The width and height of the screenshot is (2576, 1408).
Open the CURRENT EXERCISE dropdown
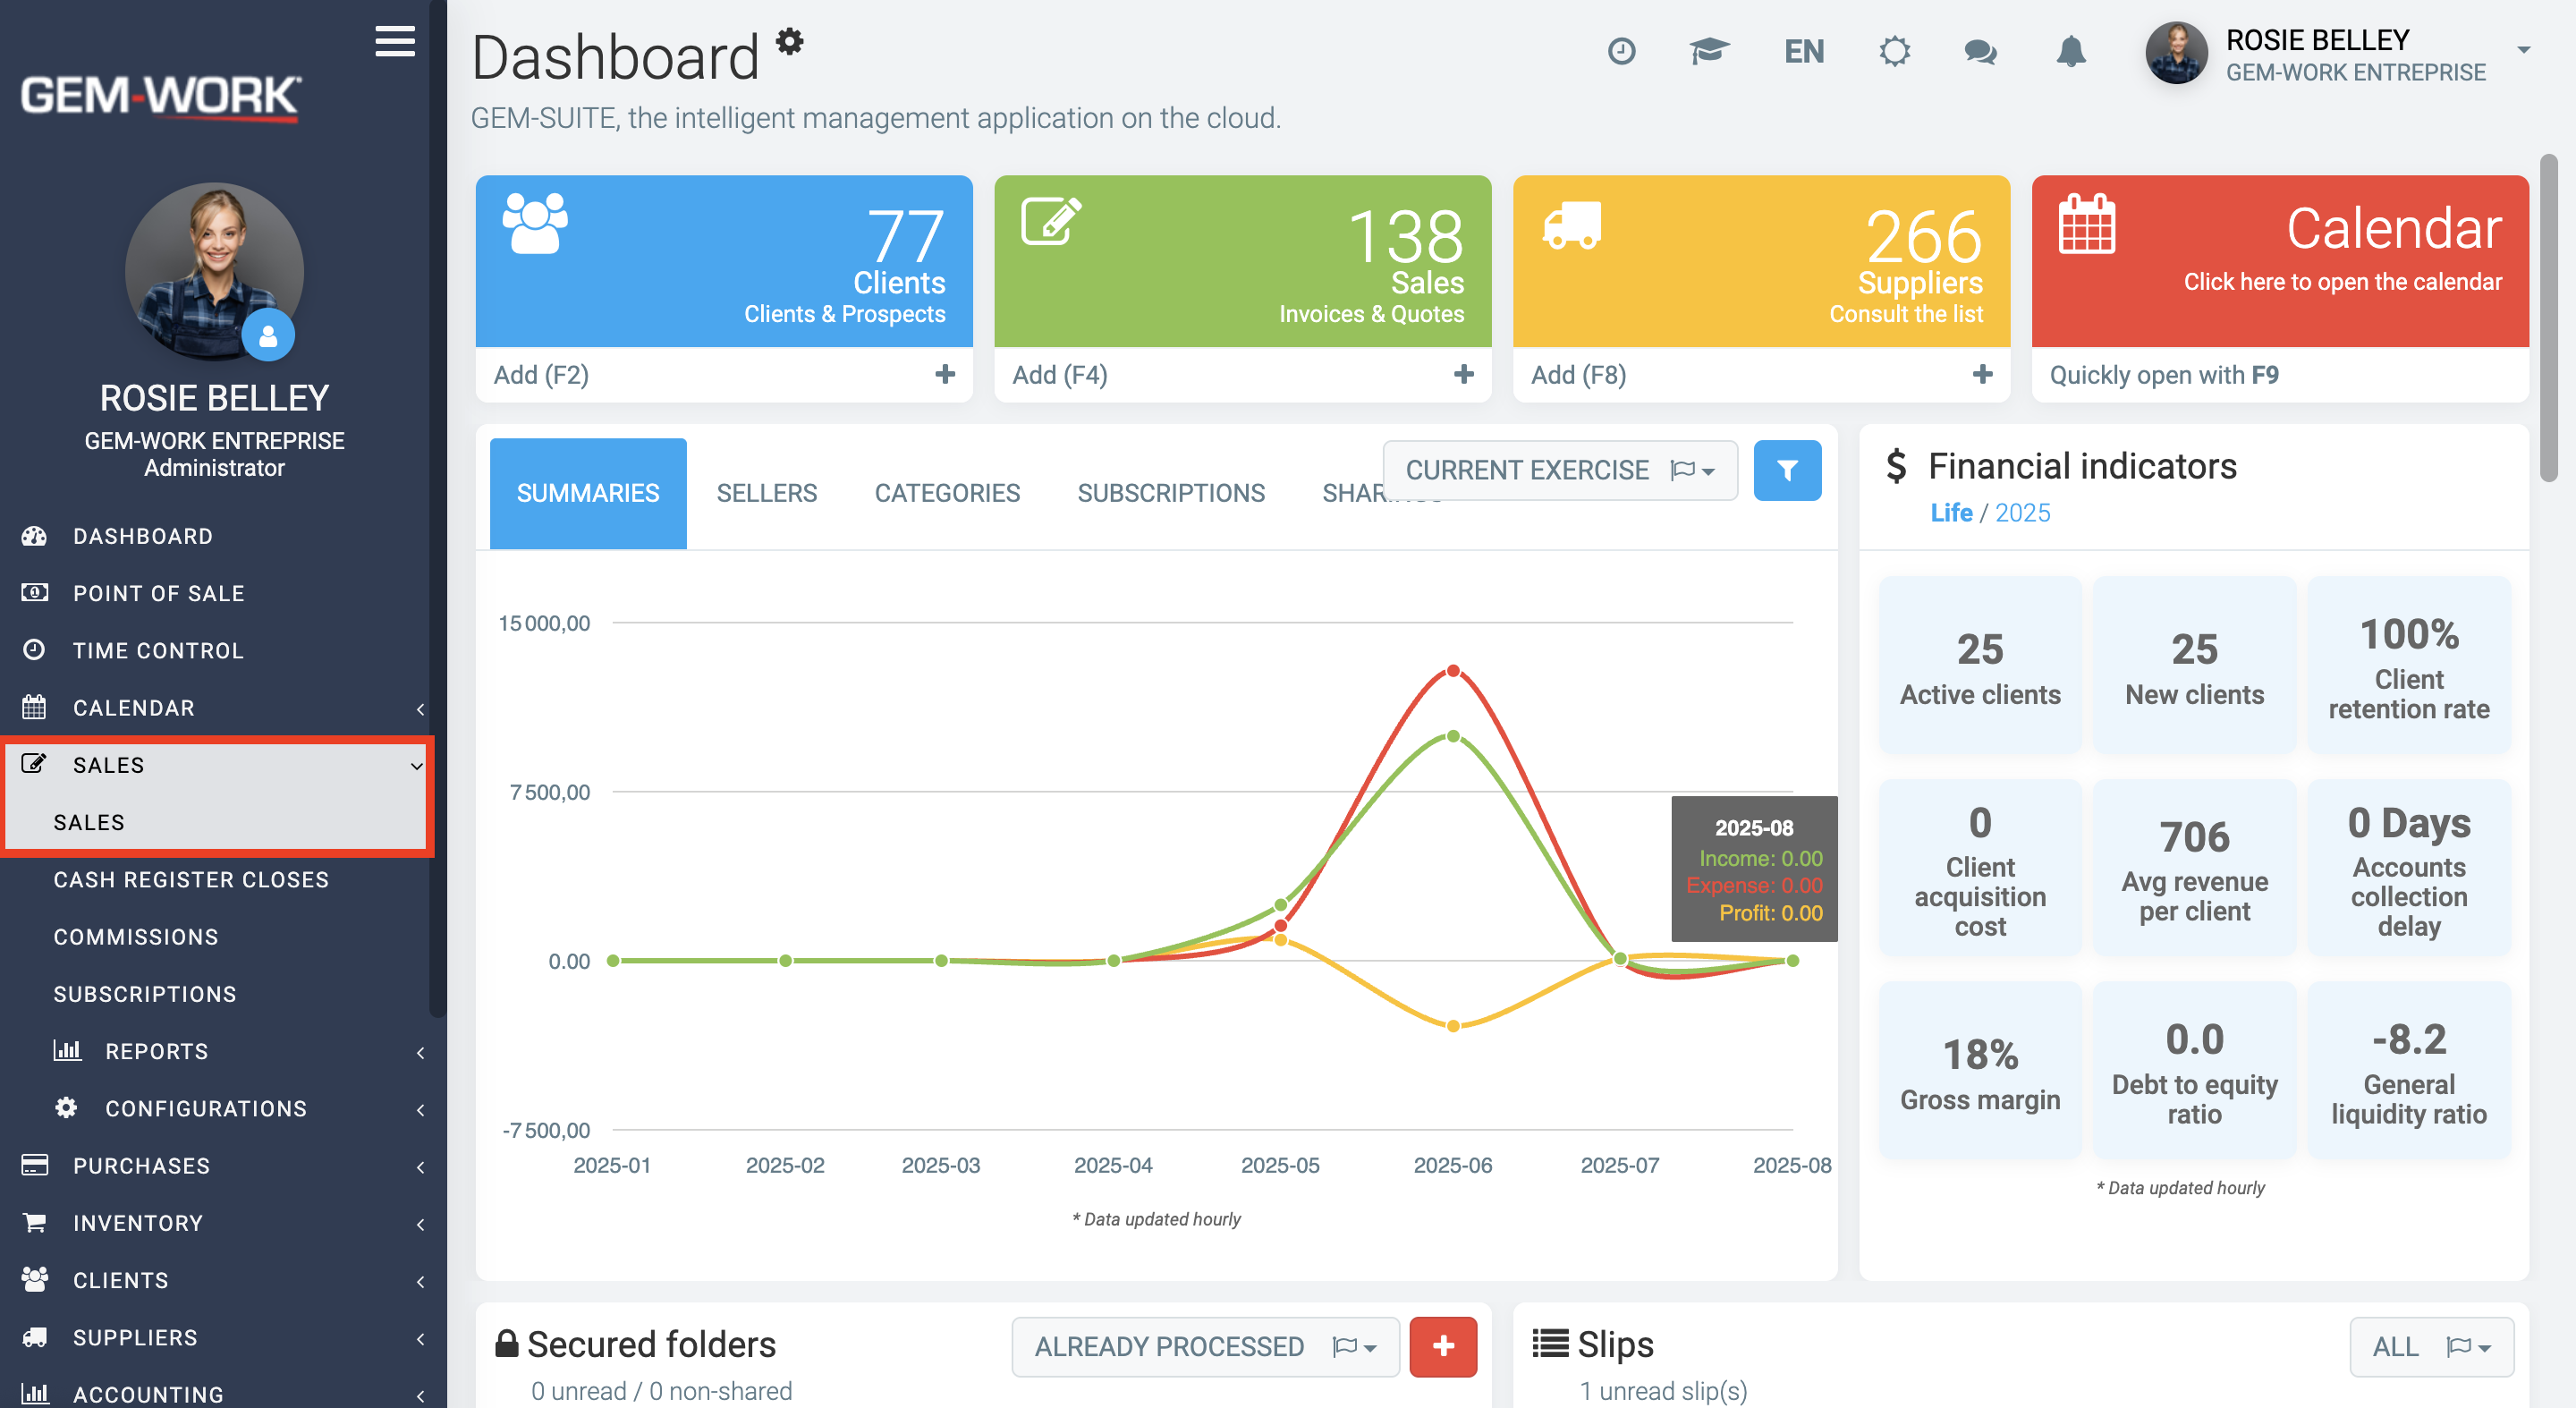tap(1560, 470)
